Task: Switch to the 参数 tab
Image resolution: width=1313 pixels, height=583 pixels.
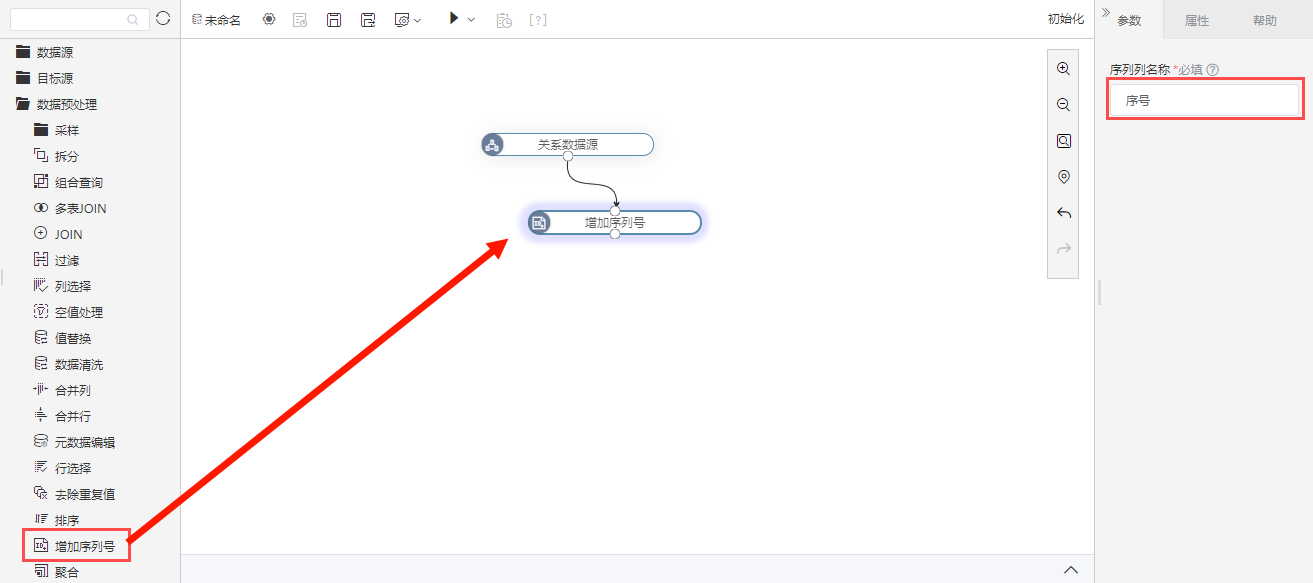Action: (x=1129, y=20)
